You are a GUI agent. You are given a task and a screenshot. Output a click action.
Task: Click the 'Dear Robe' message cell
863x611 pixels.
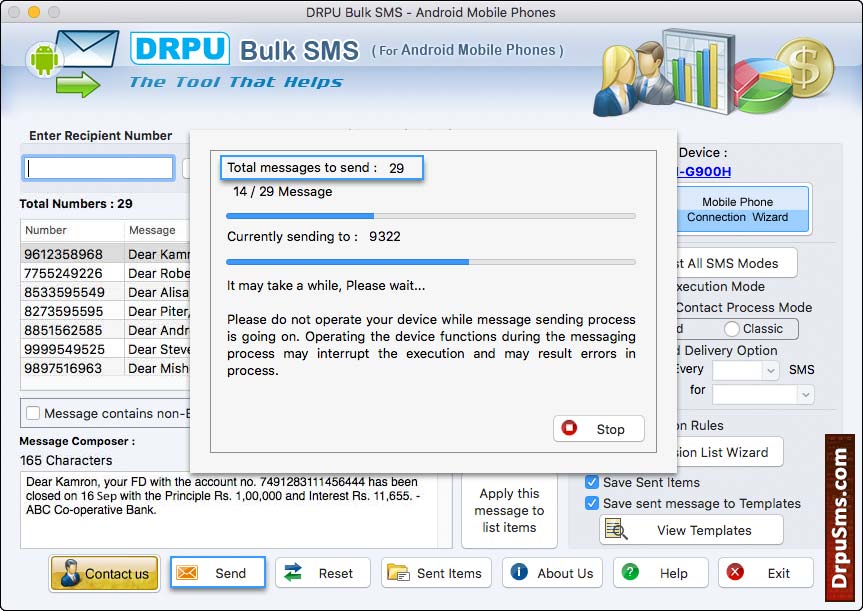[x=159, y=273]
